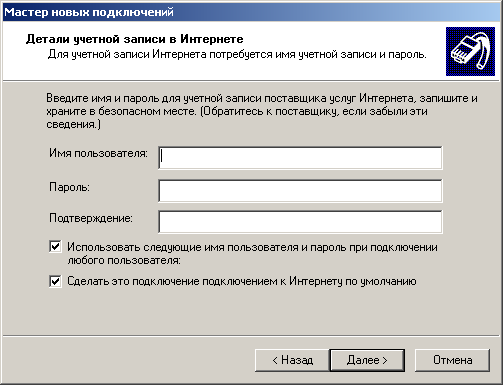
Task: Toggle the default Internet connection checkbox
Action: [55, 281]
